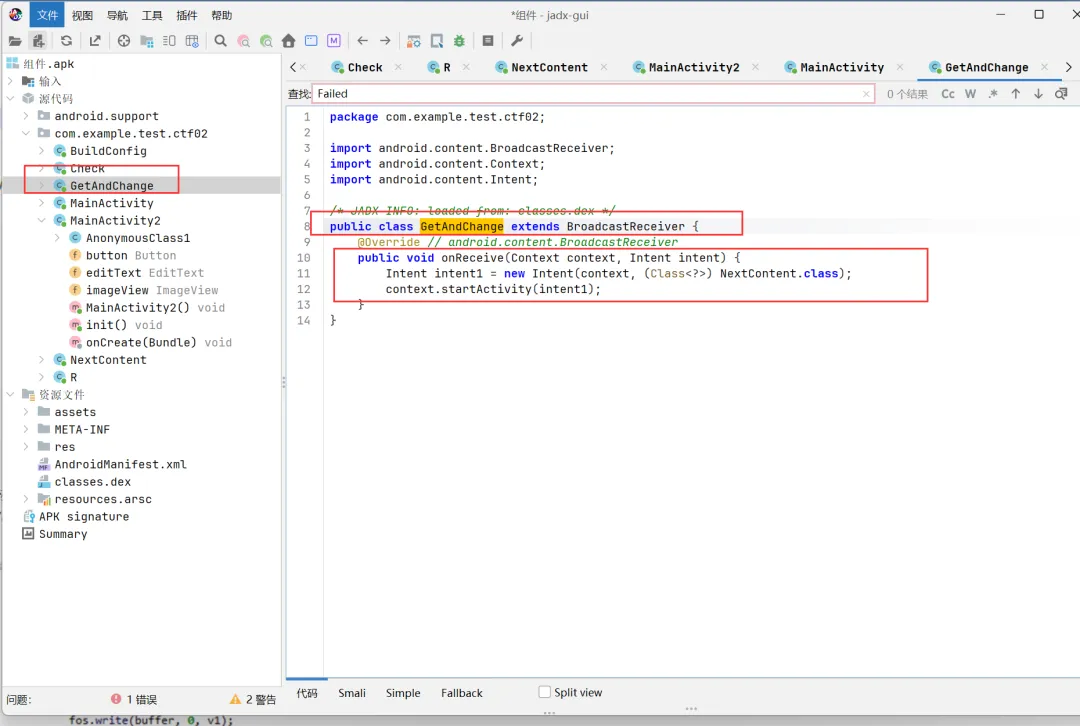Jump to next search match arrow

pos(1039,94)
